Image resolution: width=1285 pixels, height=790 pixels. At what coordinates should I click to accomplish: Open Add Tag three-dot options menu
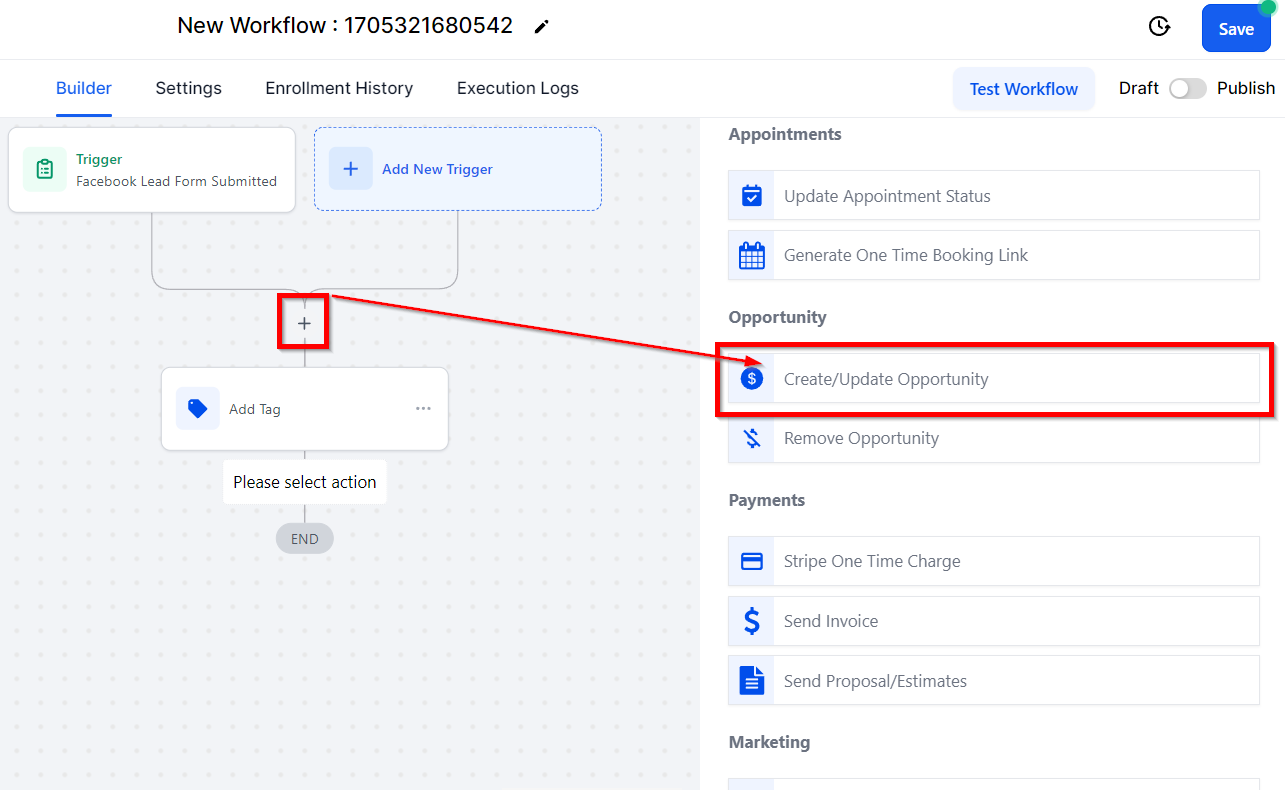click(x=423, y=408)
